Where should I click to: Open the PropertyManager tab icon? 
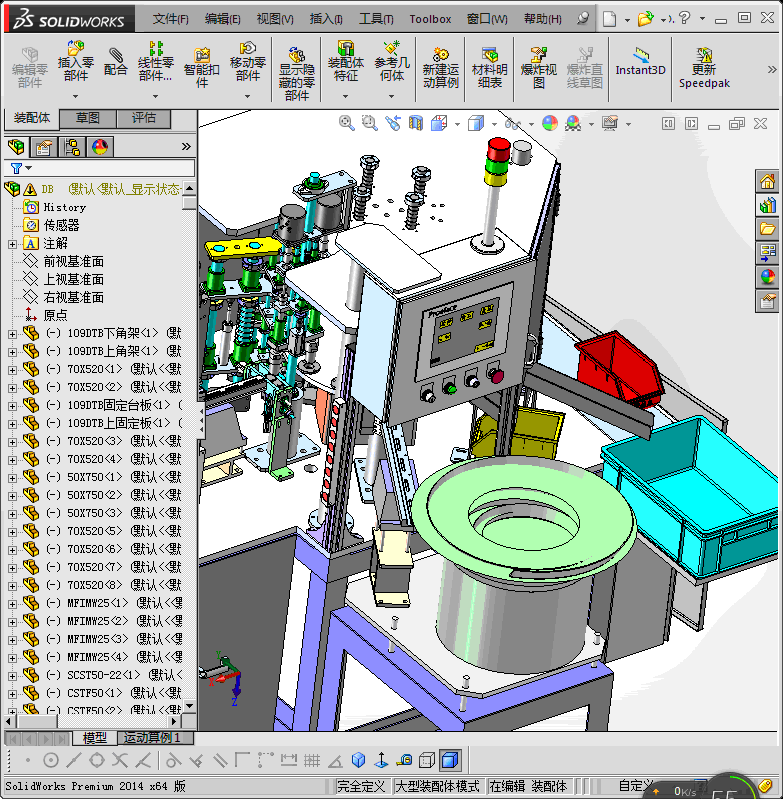(44, 147)
